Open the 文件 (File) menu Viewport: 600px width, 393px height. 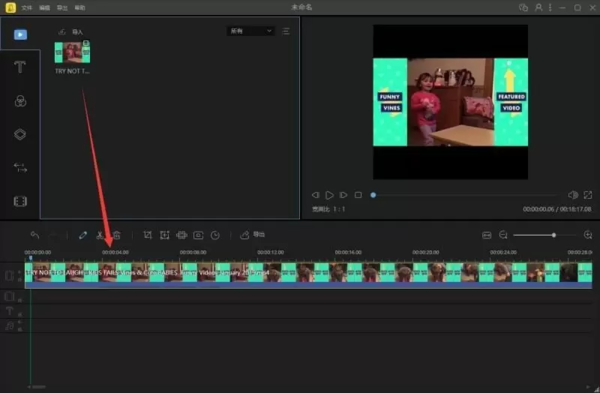tap(27, 8)
